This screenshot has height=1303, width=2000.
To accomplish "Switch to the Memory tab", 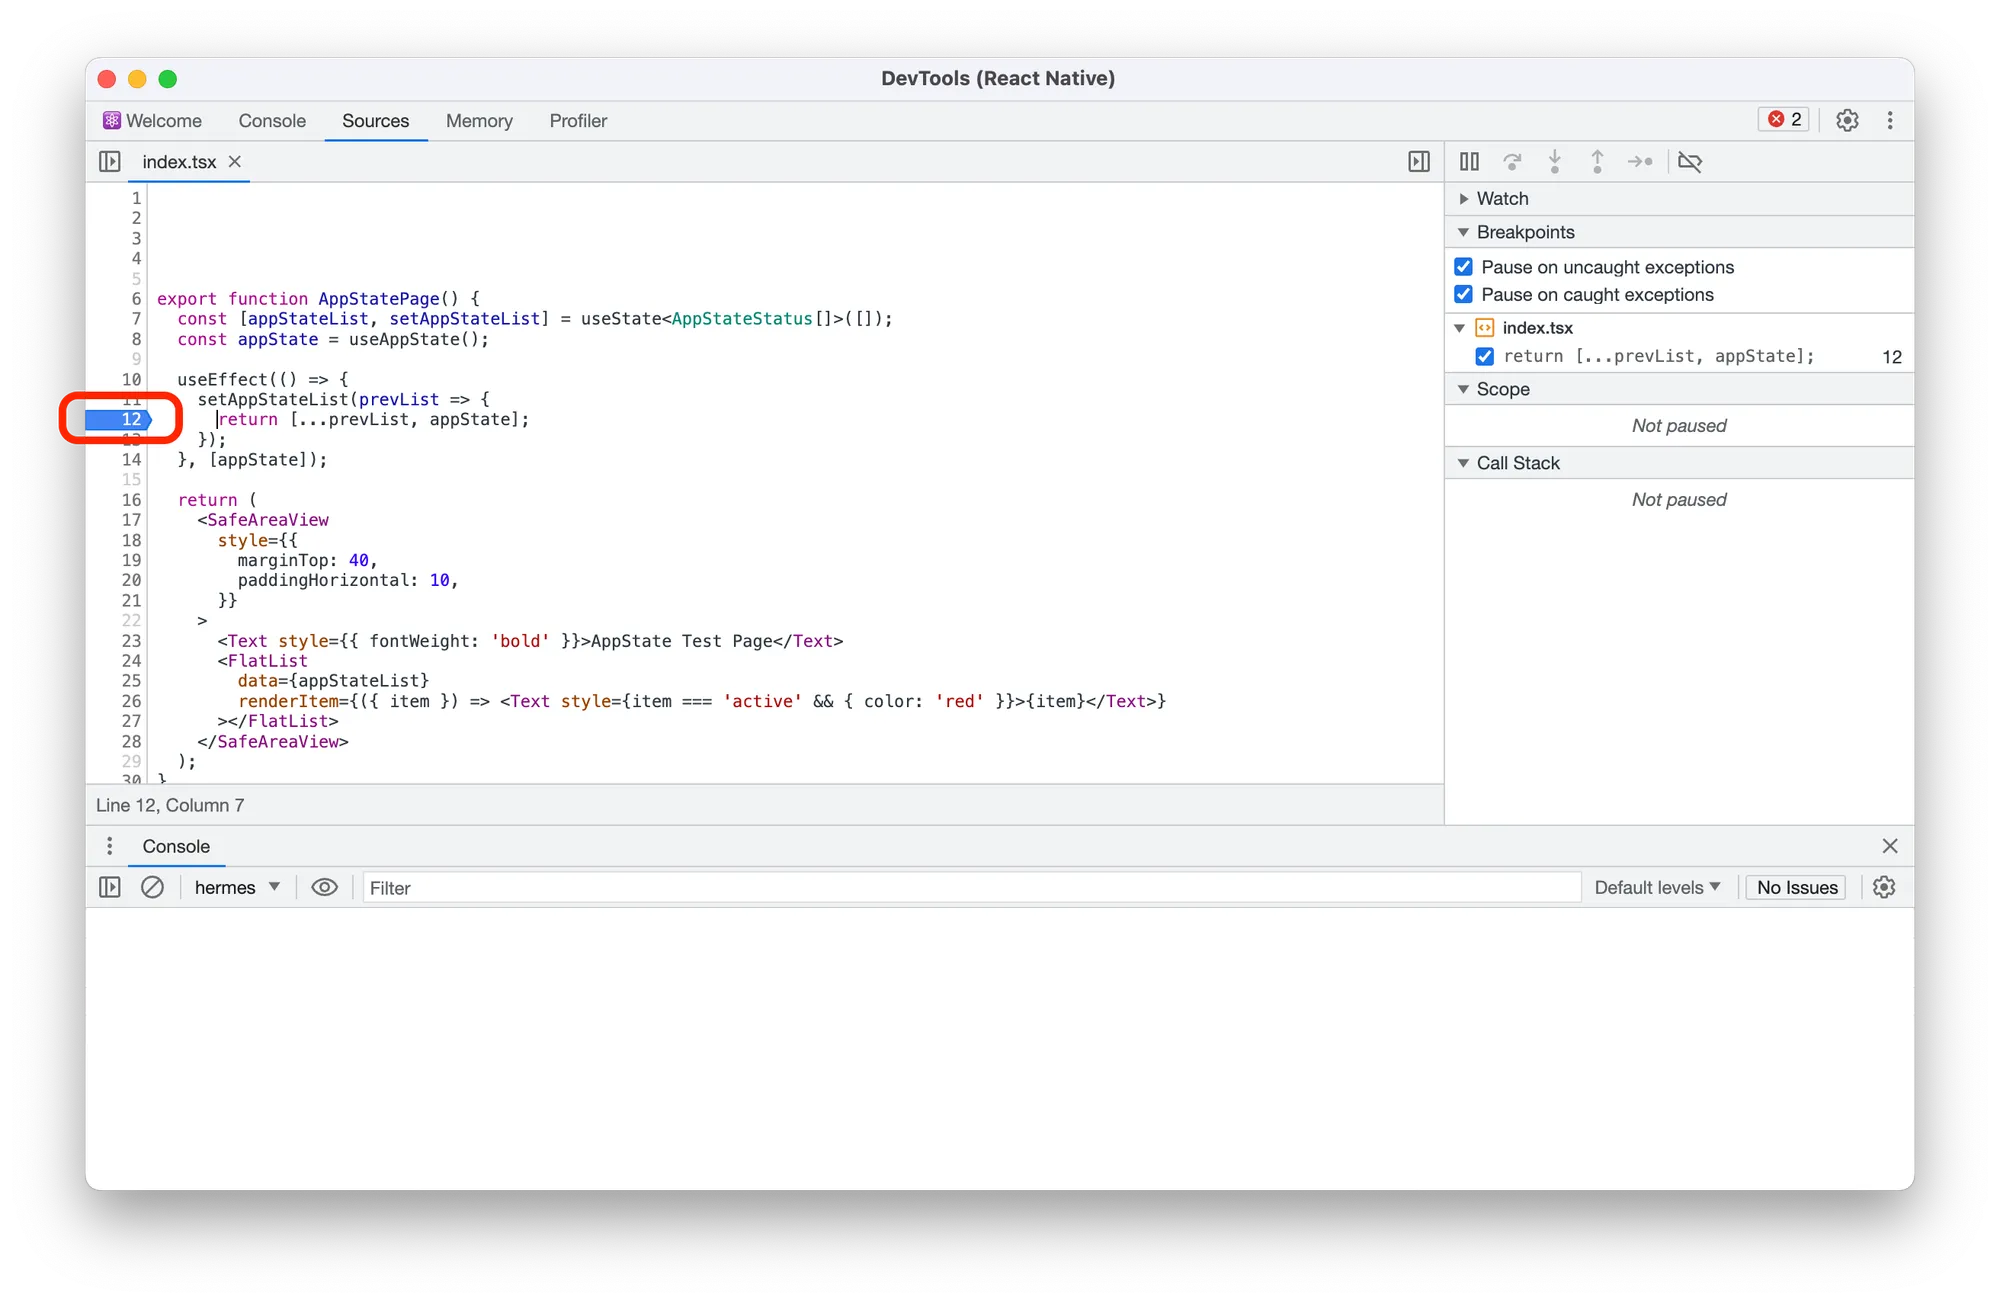I will [x=479, y=120].
